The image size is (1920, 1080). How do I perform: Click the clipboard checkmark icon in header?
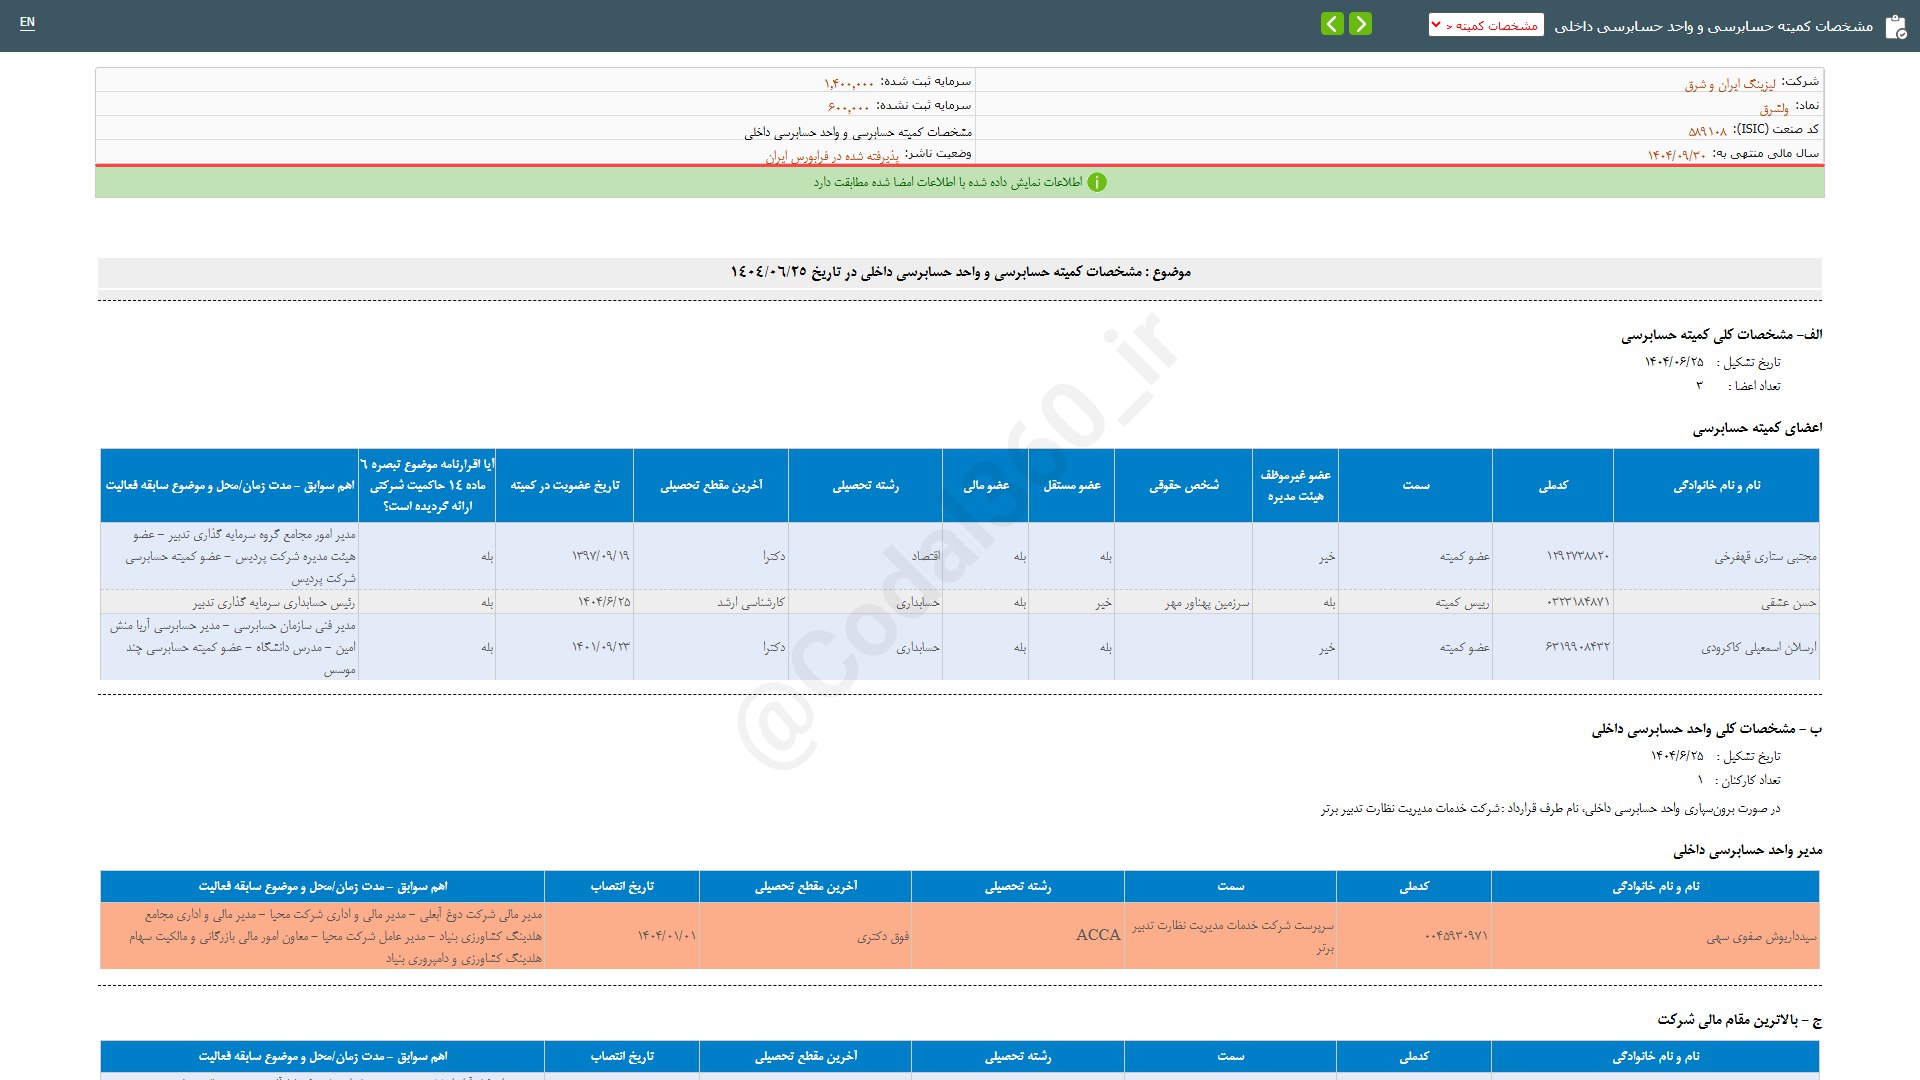coord(1895,27)
